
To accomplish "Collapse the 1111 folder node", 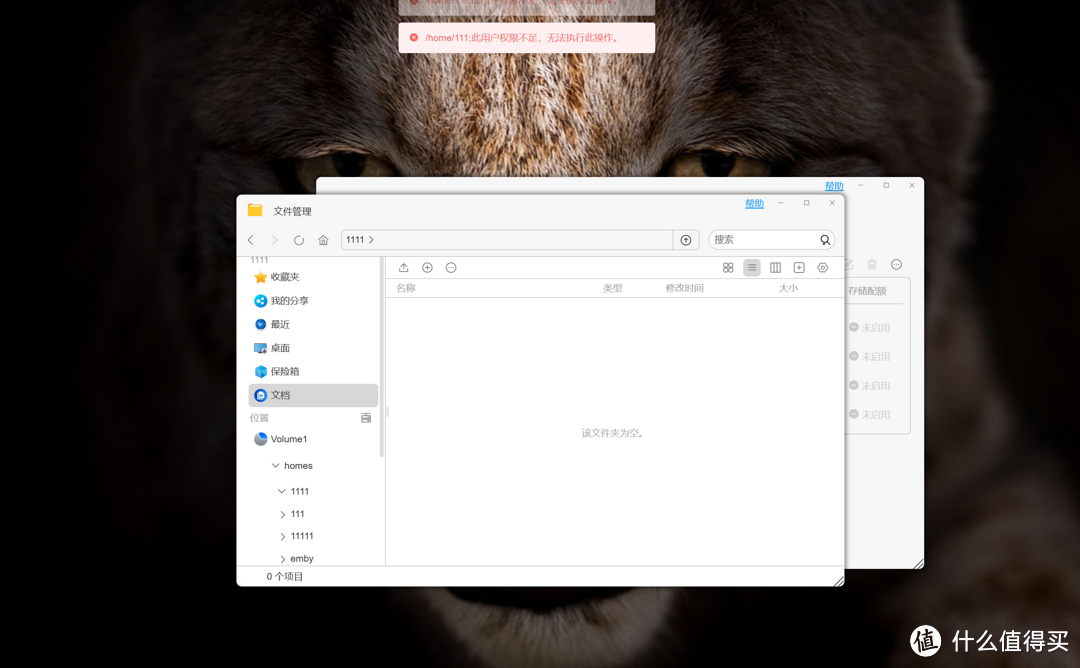I will [282, 491].
